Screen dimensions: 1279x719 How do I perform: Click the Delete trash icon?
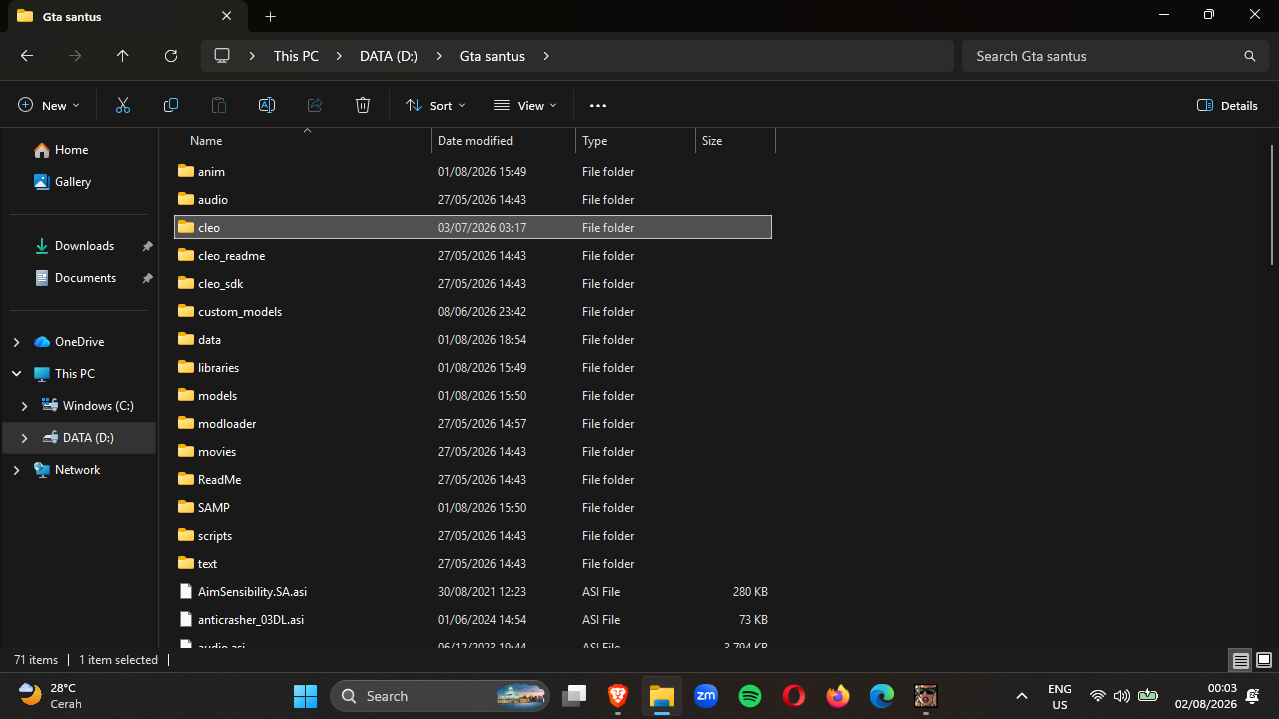(x=363, y=105)
